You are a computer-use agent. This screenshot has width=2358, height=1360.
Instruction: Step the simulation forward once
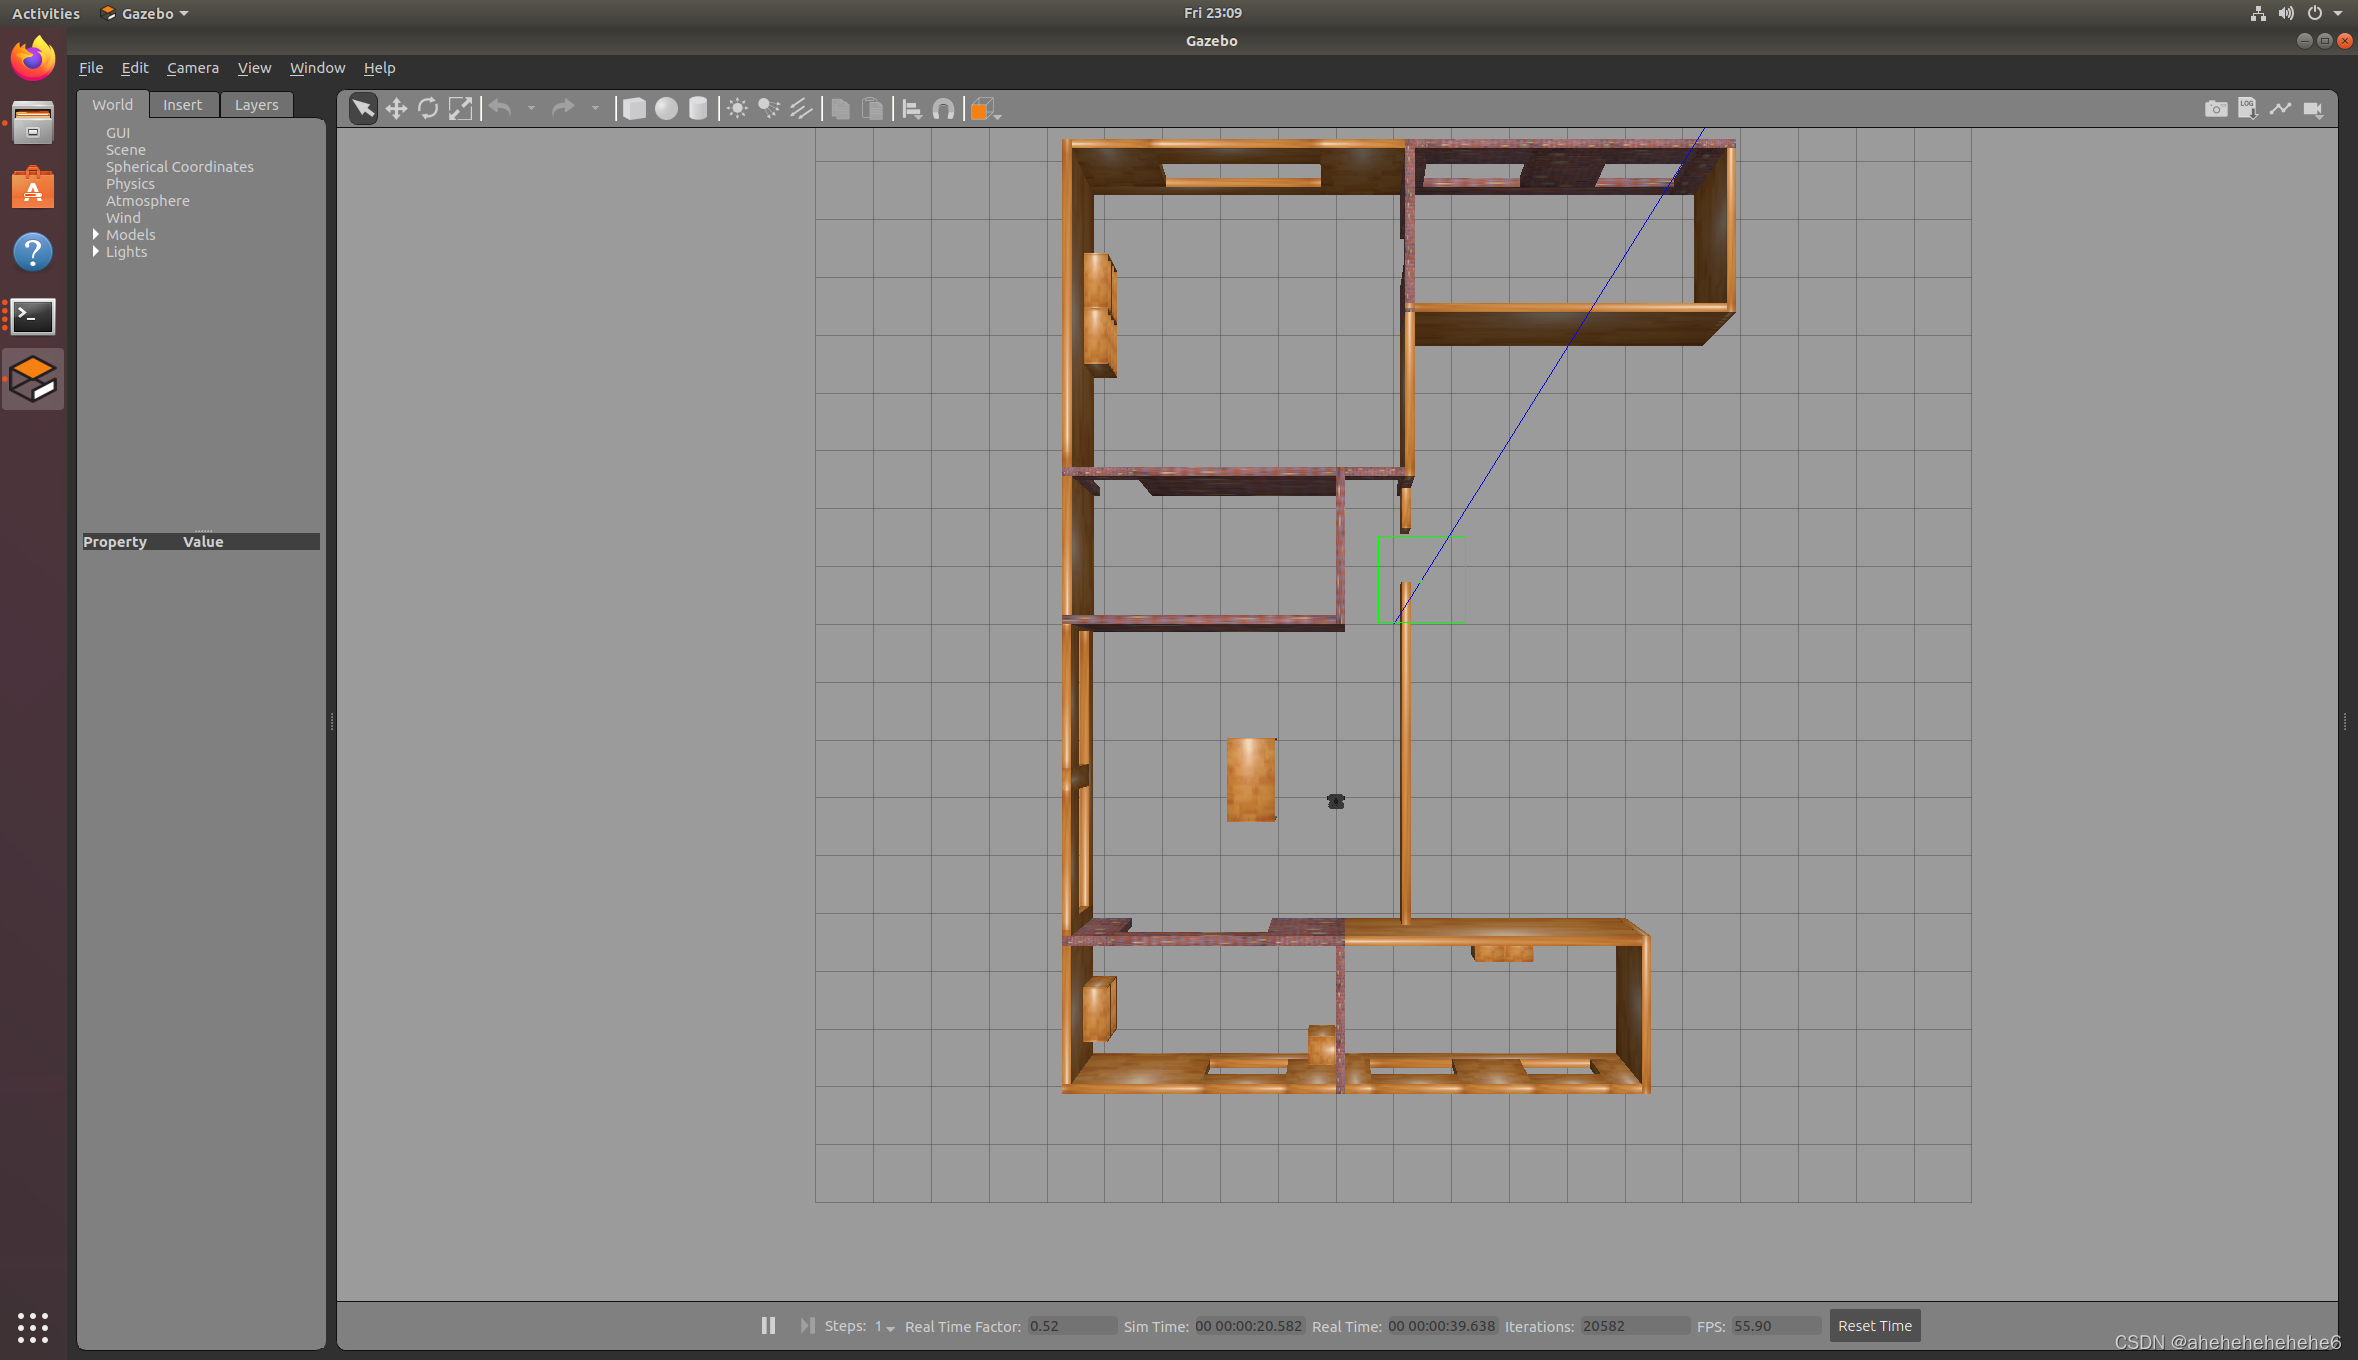[807, 1325]
